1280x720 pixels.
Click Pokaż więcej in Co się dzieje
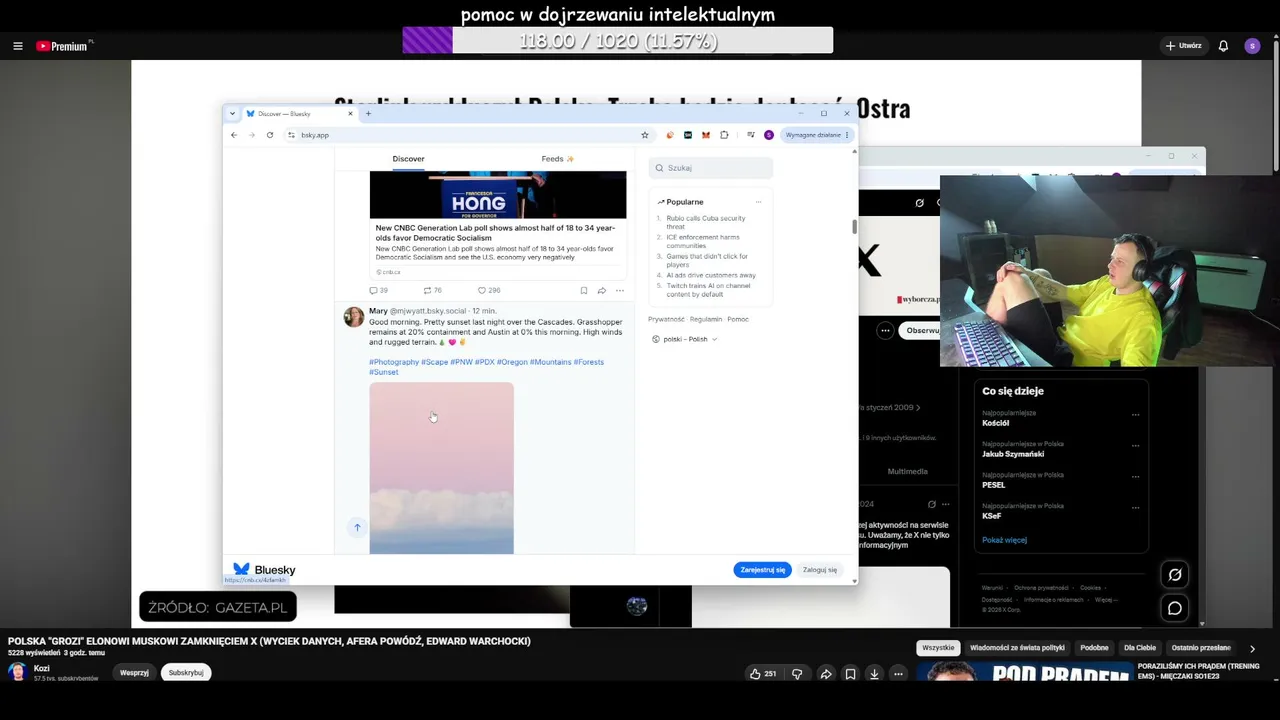[x=1004, y=540]
